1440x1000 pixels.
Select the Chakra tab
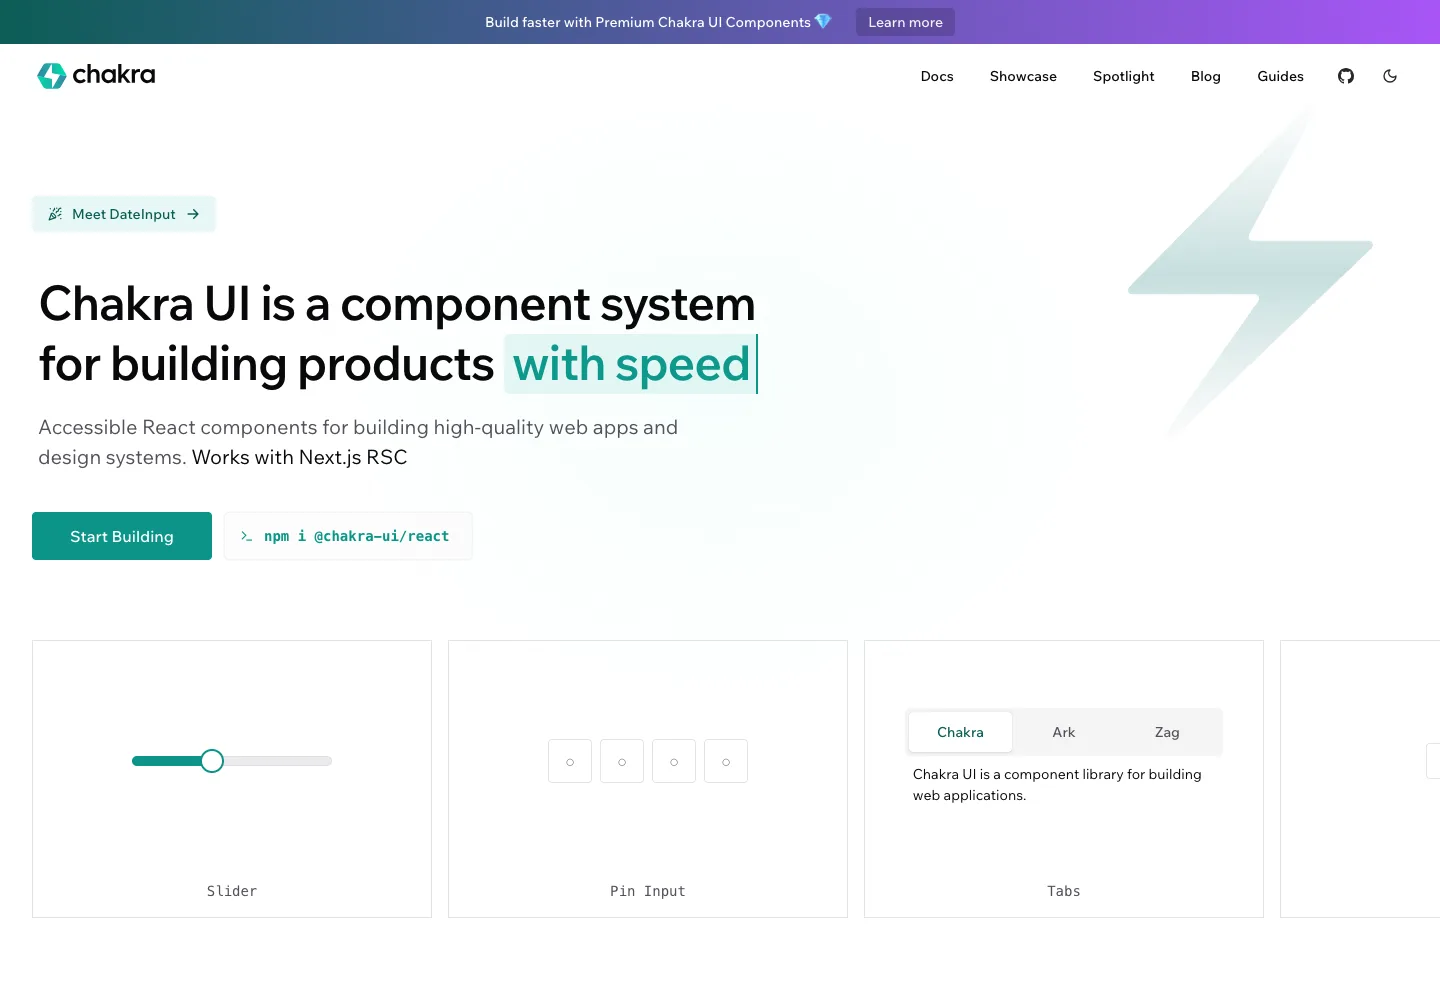coord(960,732)
